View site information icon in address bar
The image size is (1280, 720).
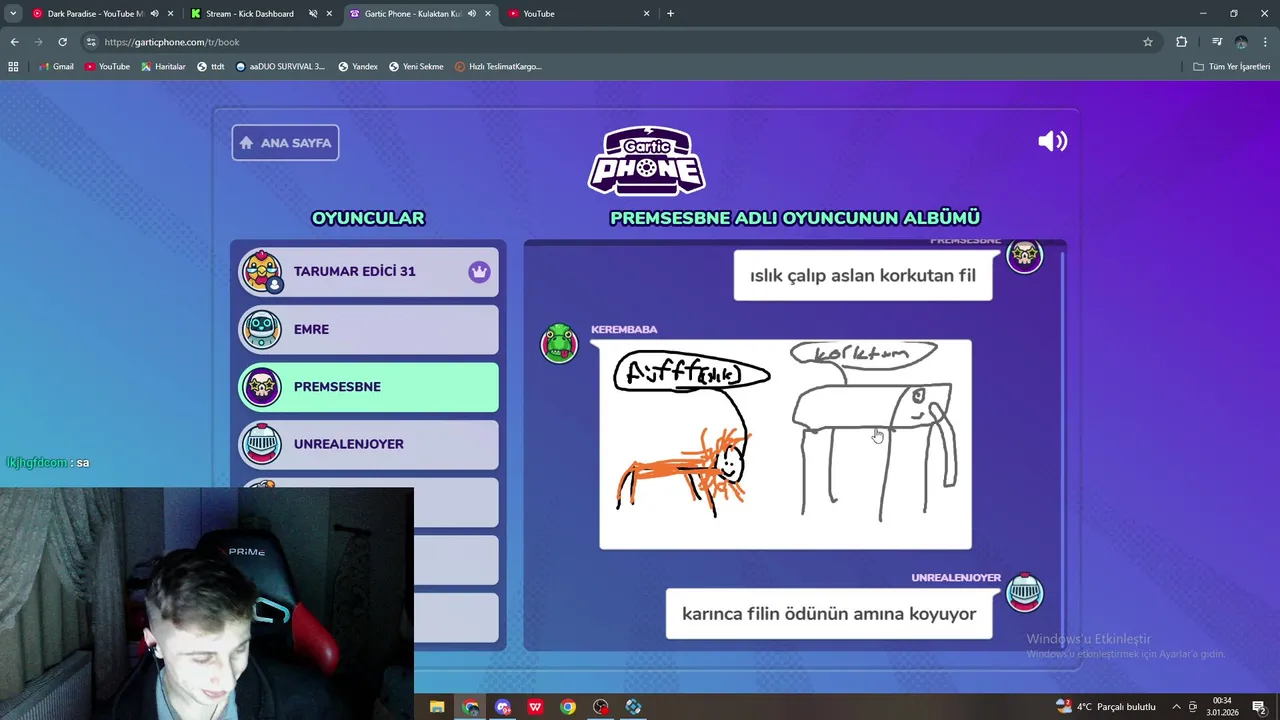pos(91,42)
